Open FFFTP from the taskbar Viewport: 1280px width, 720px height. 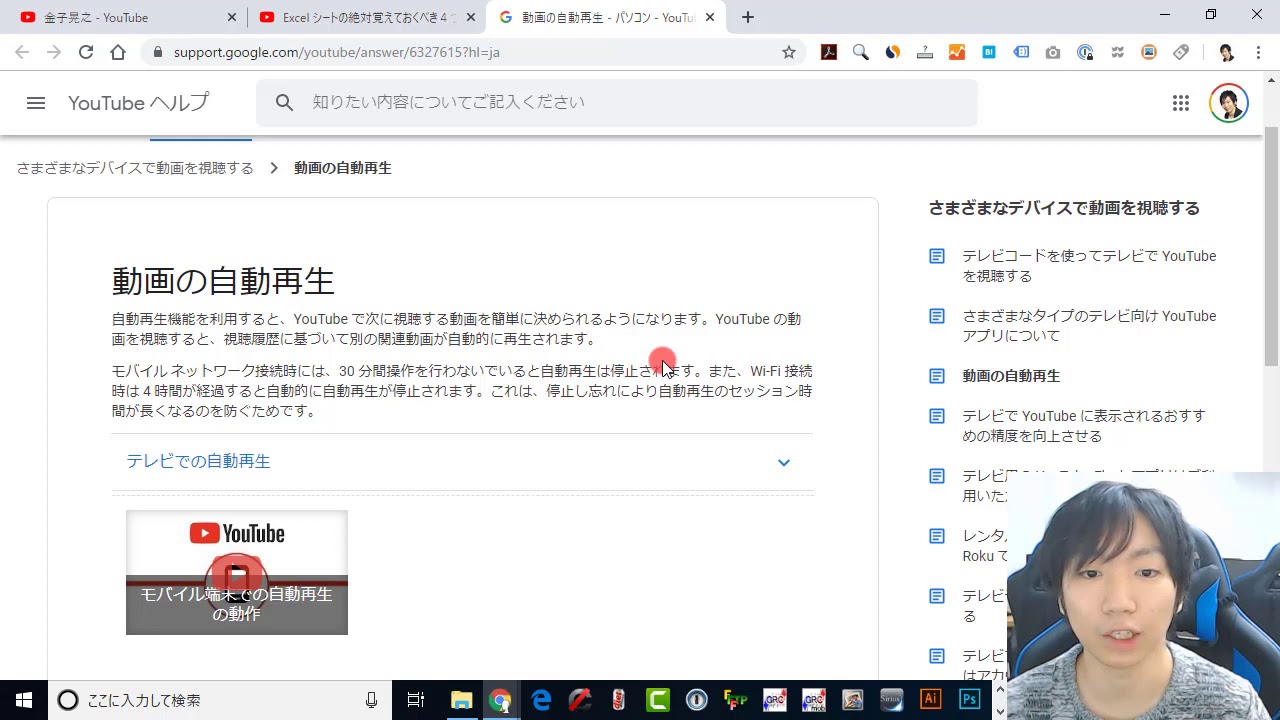[736, 700]
